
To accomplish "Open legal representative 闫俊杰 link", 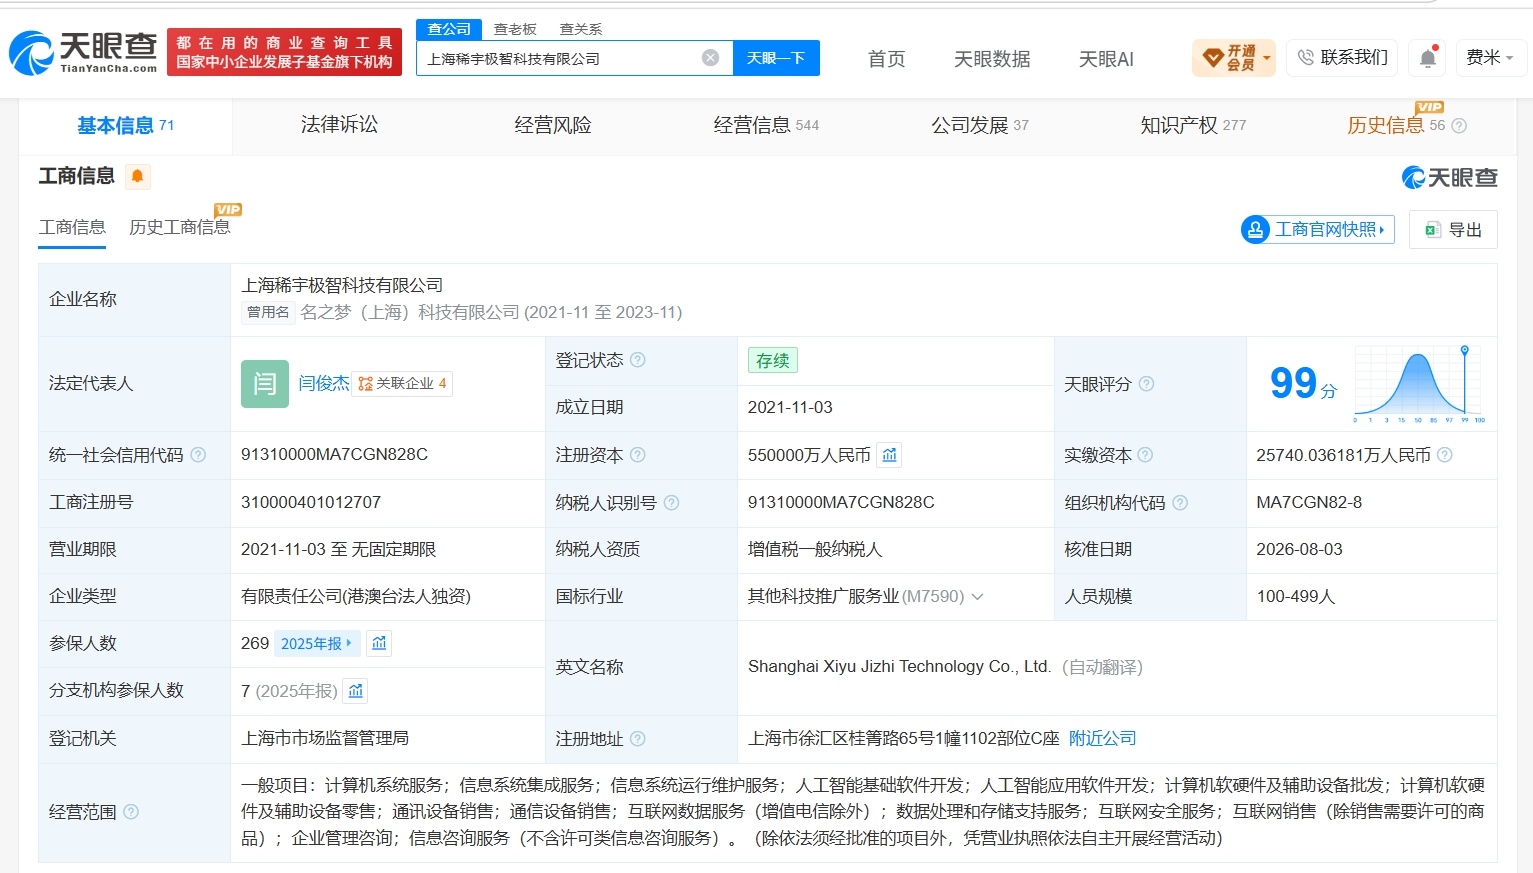I will [x=324, y=383].
